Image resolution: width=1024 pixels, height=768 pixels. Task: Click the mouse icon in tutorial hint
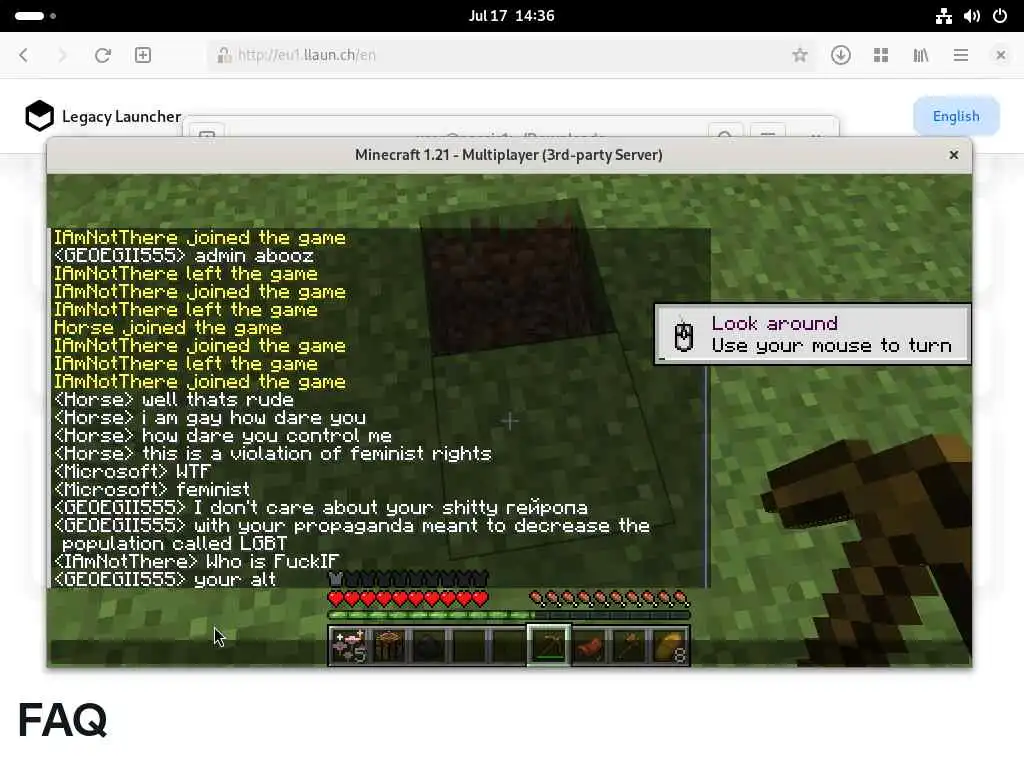click(684, 336)
